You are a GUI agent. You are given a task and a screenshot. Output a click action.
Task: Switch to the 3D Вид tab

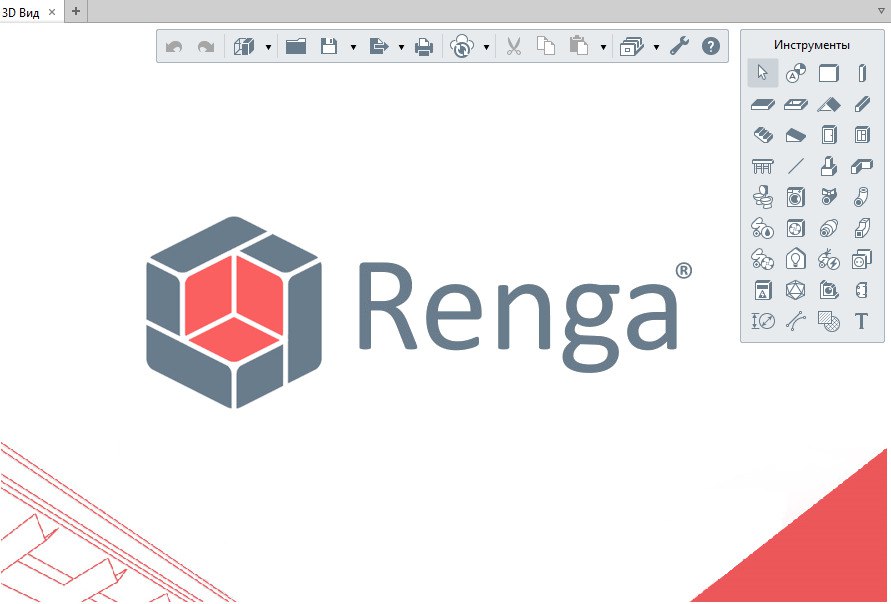21,12
